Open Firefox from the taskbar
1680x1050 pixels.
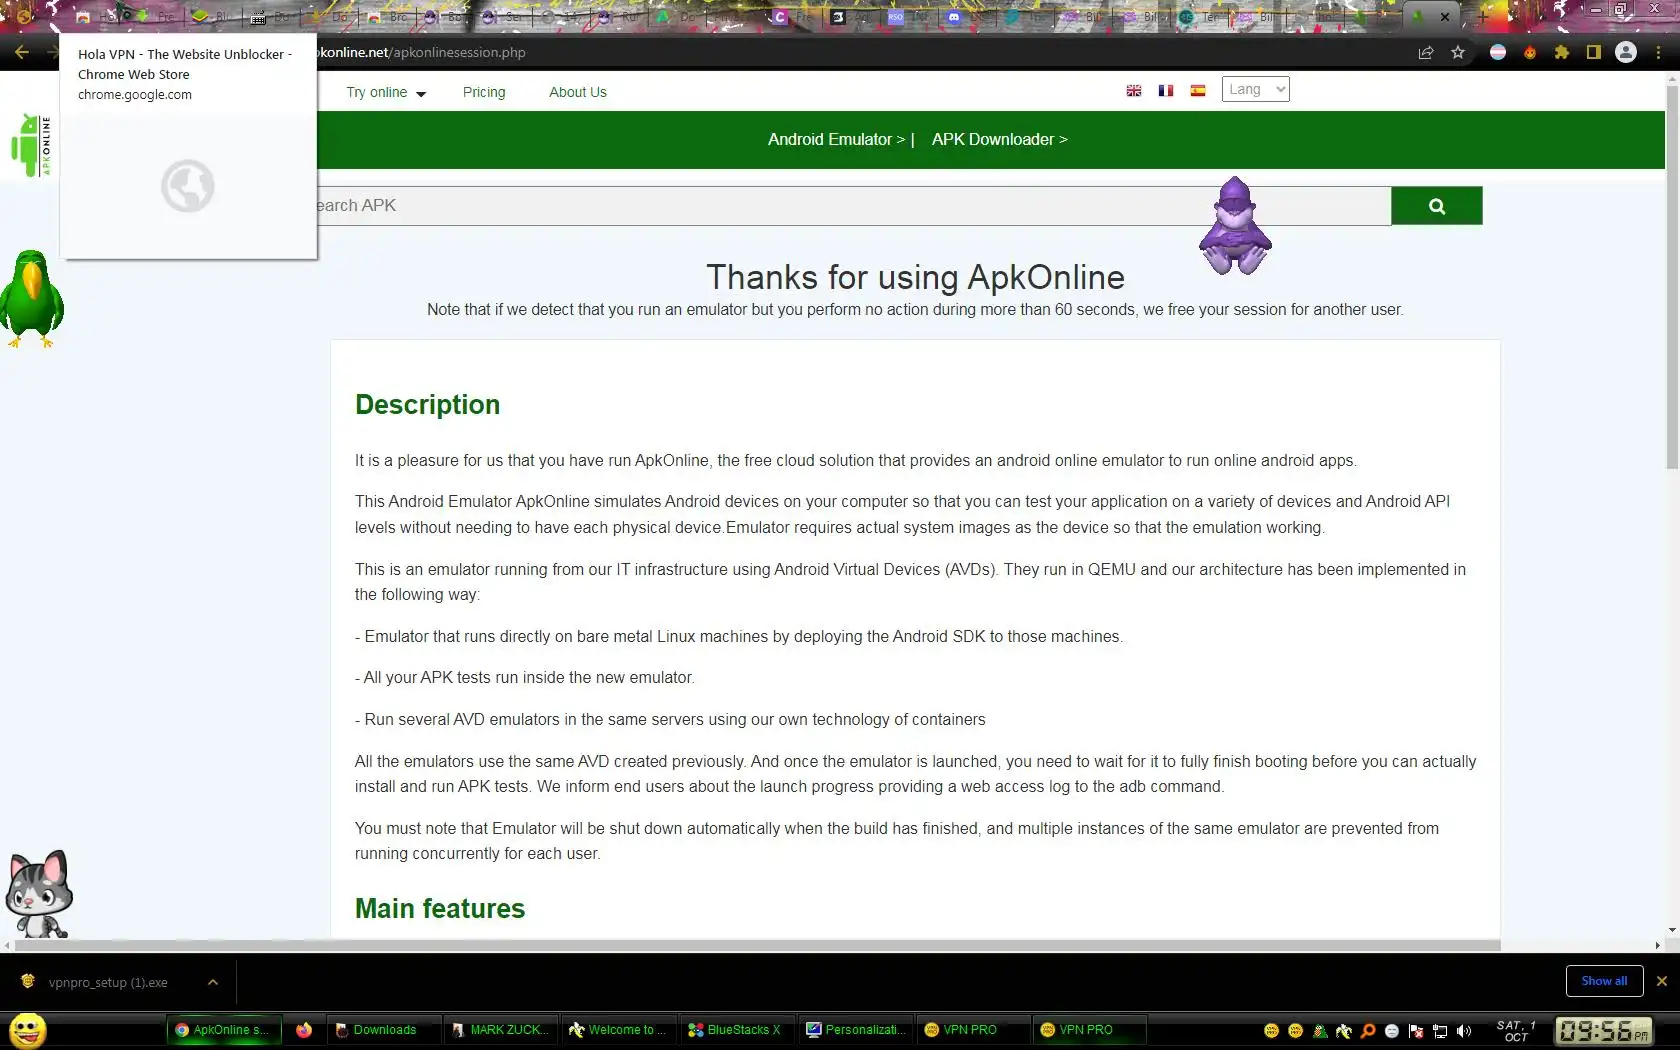(x=304, y=1030)
